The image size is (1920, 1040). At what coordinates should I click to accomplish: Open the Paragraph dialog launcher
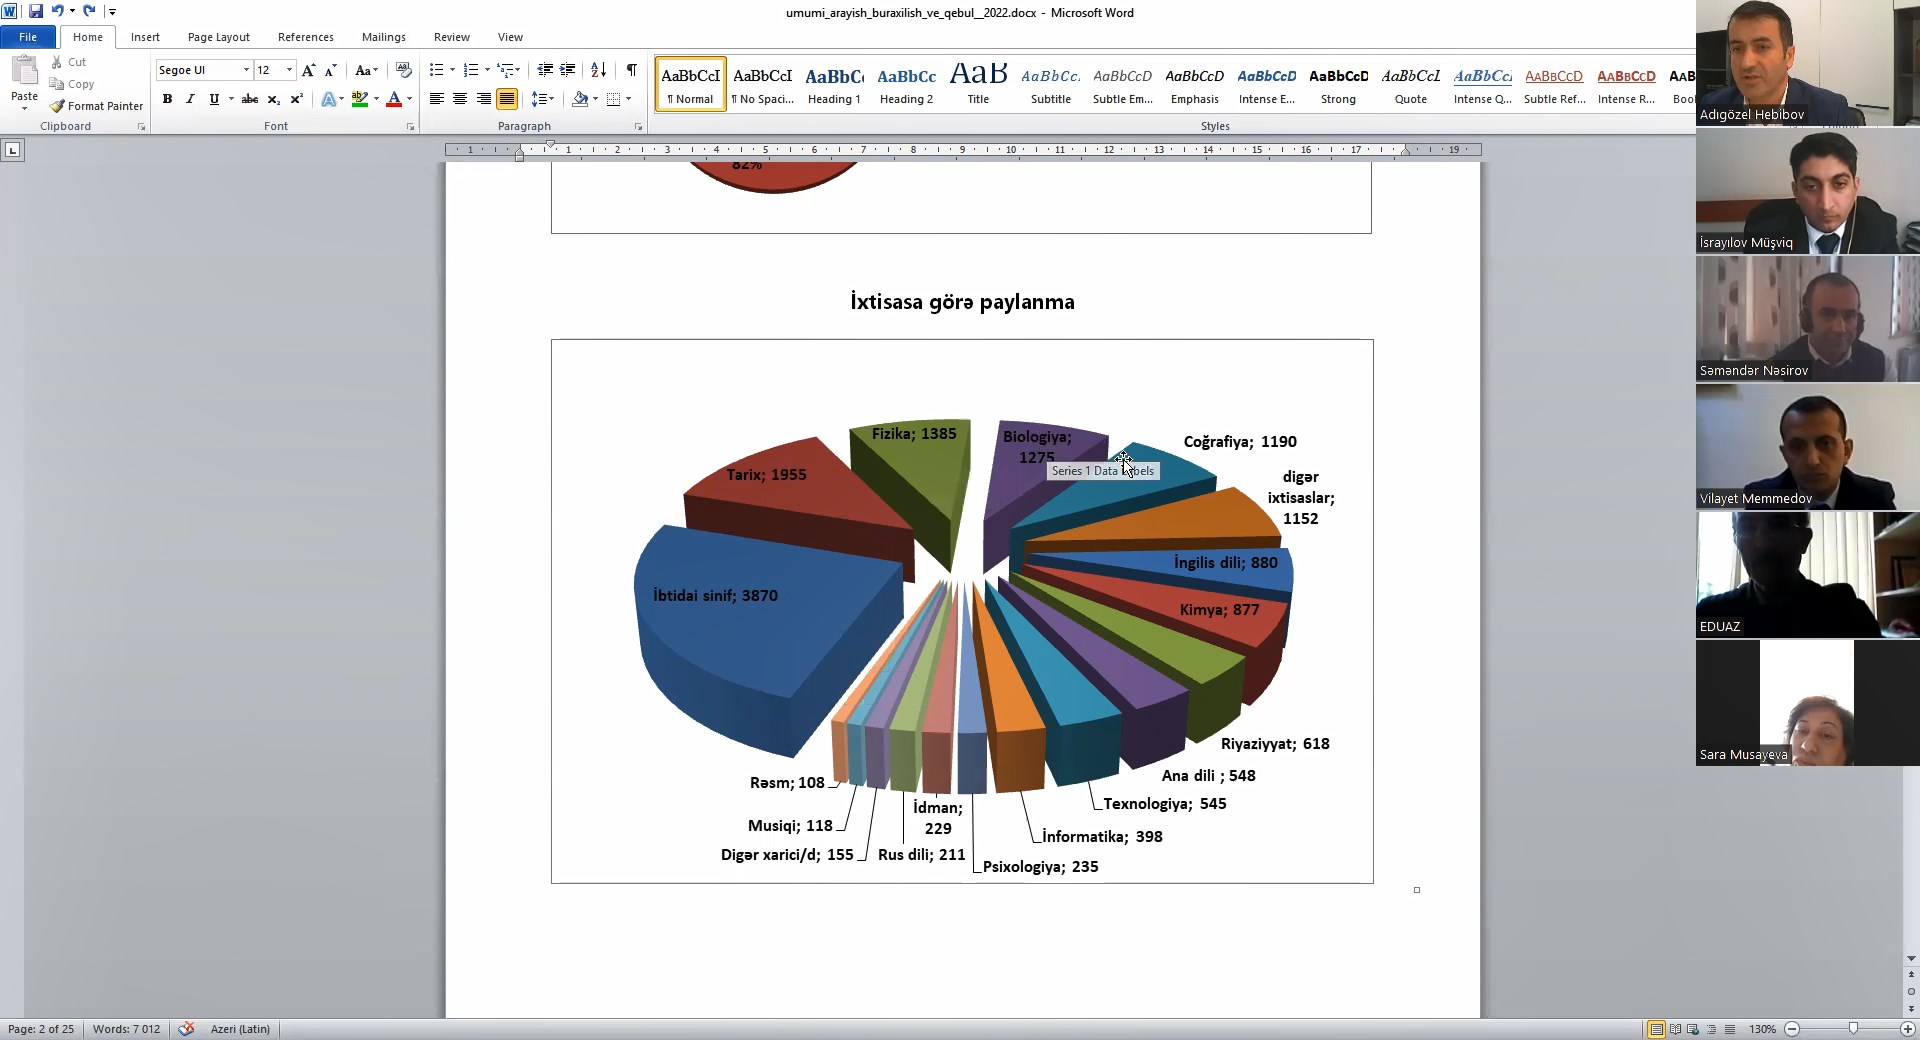[638, 127]
